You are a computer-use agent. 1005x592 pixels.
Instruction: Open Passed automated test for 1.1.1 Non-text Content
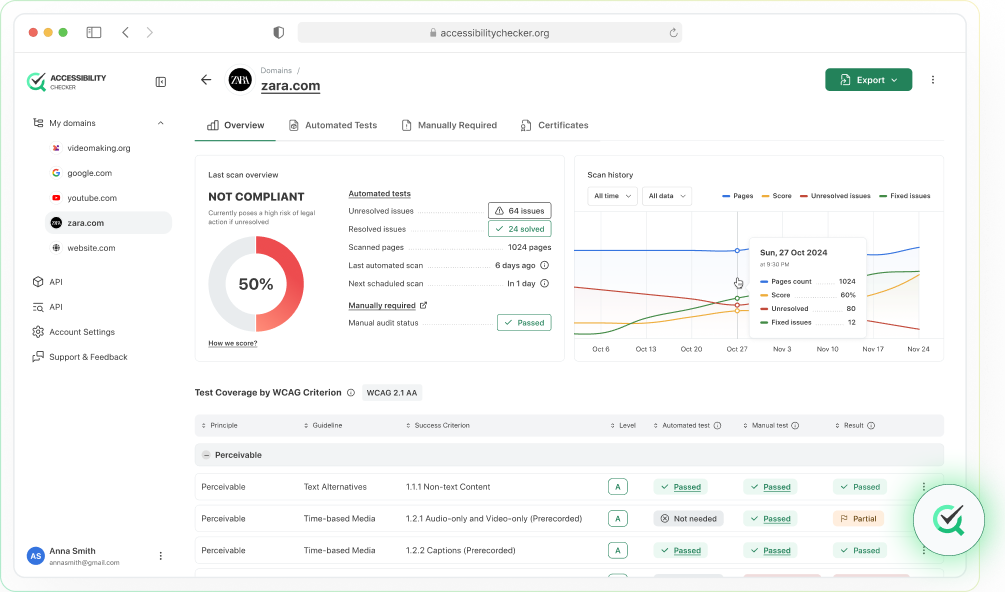(681, 487)
